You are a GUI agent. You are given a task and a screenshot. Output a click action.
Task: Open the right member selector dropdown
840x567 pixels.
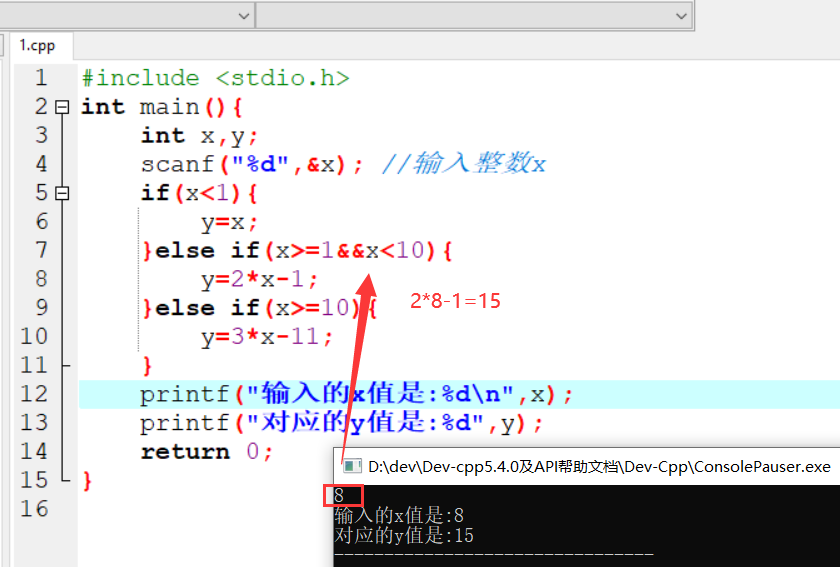(x=681, y=16)
